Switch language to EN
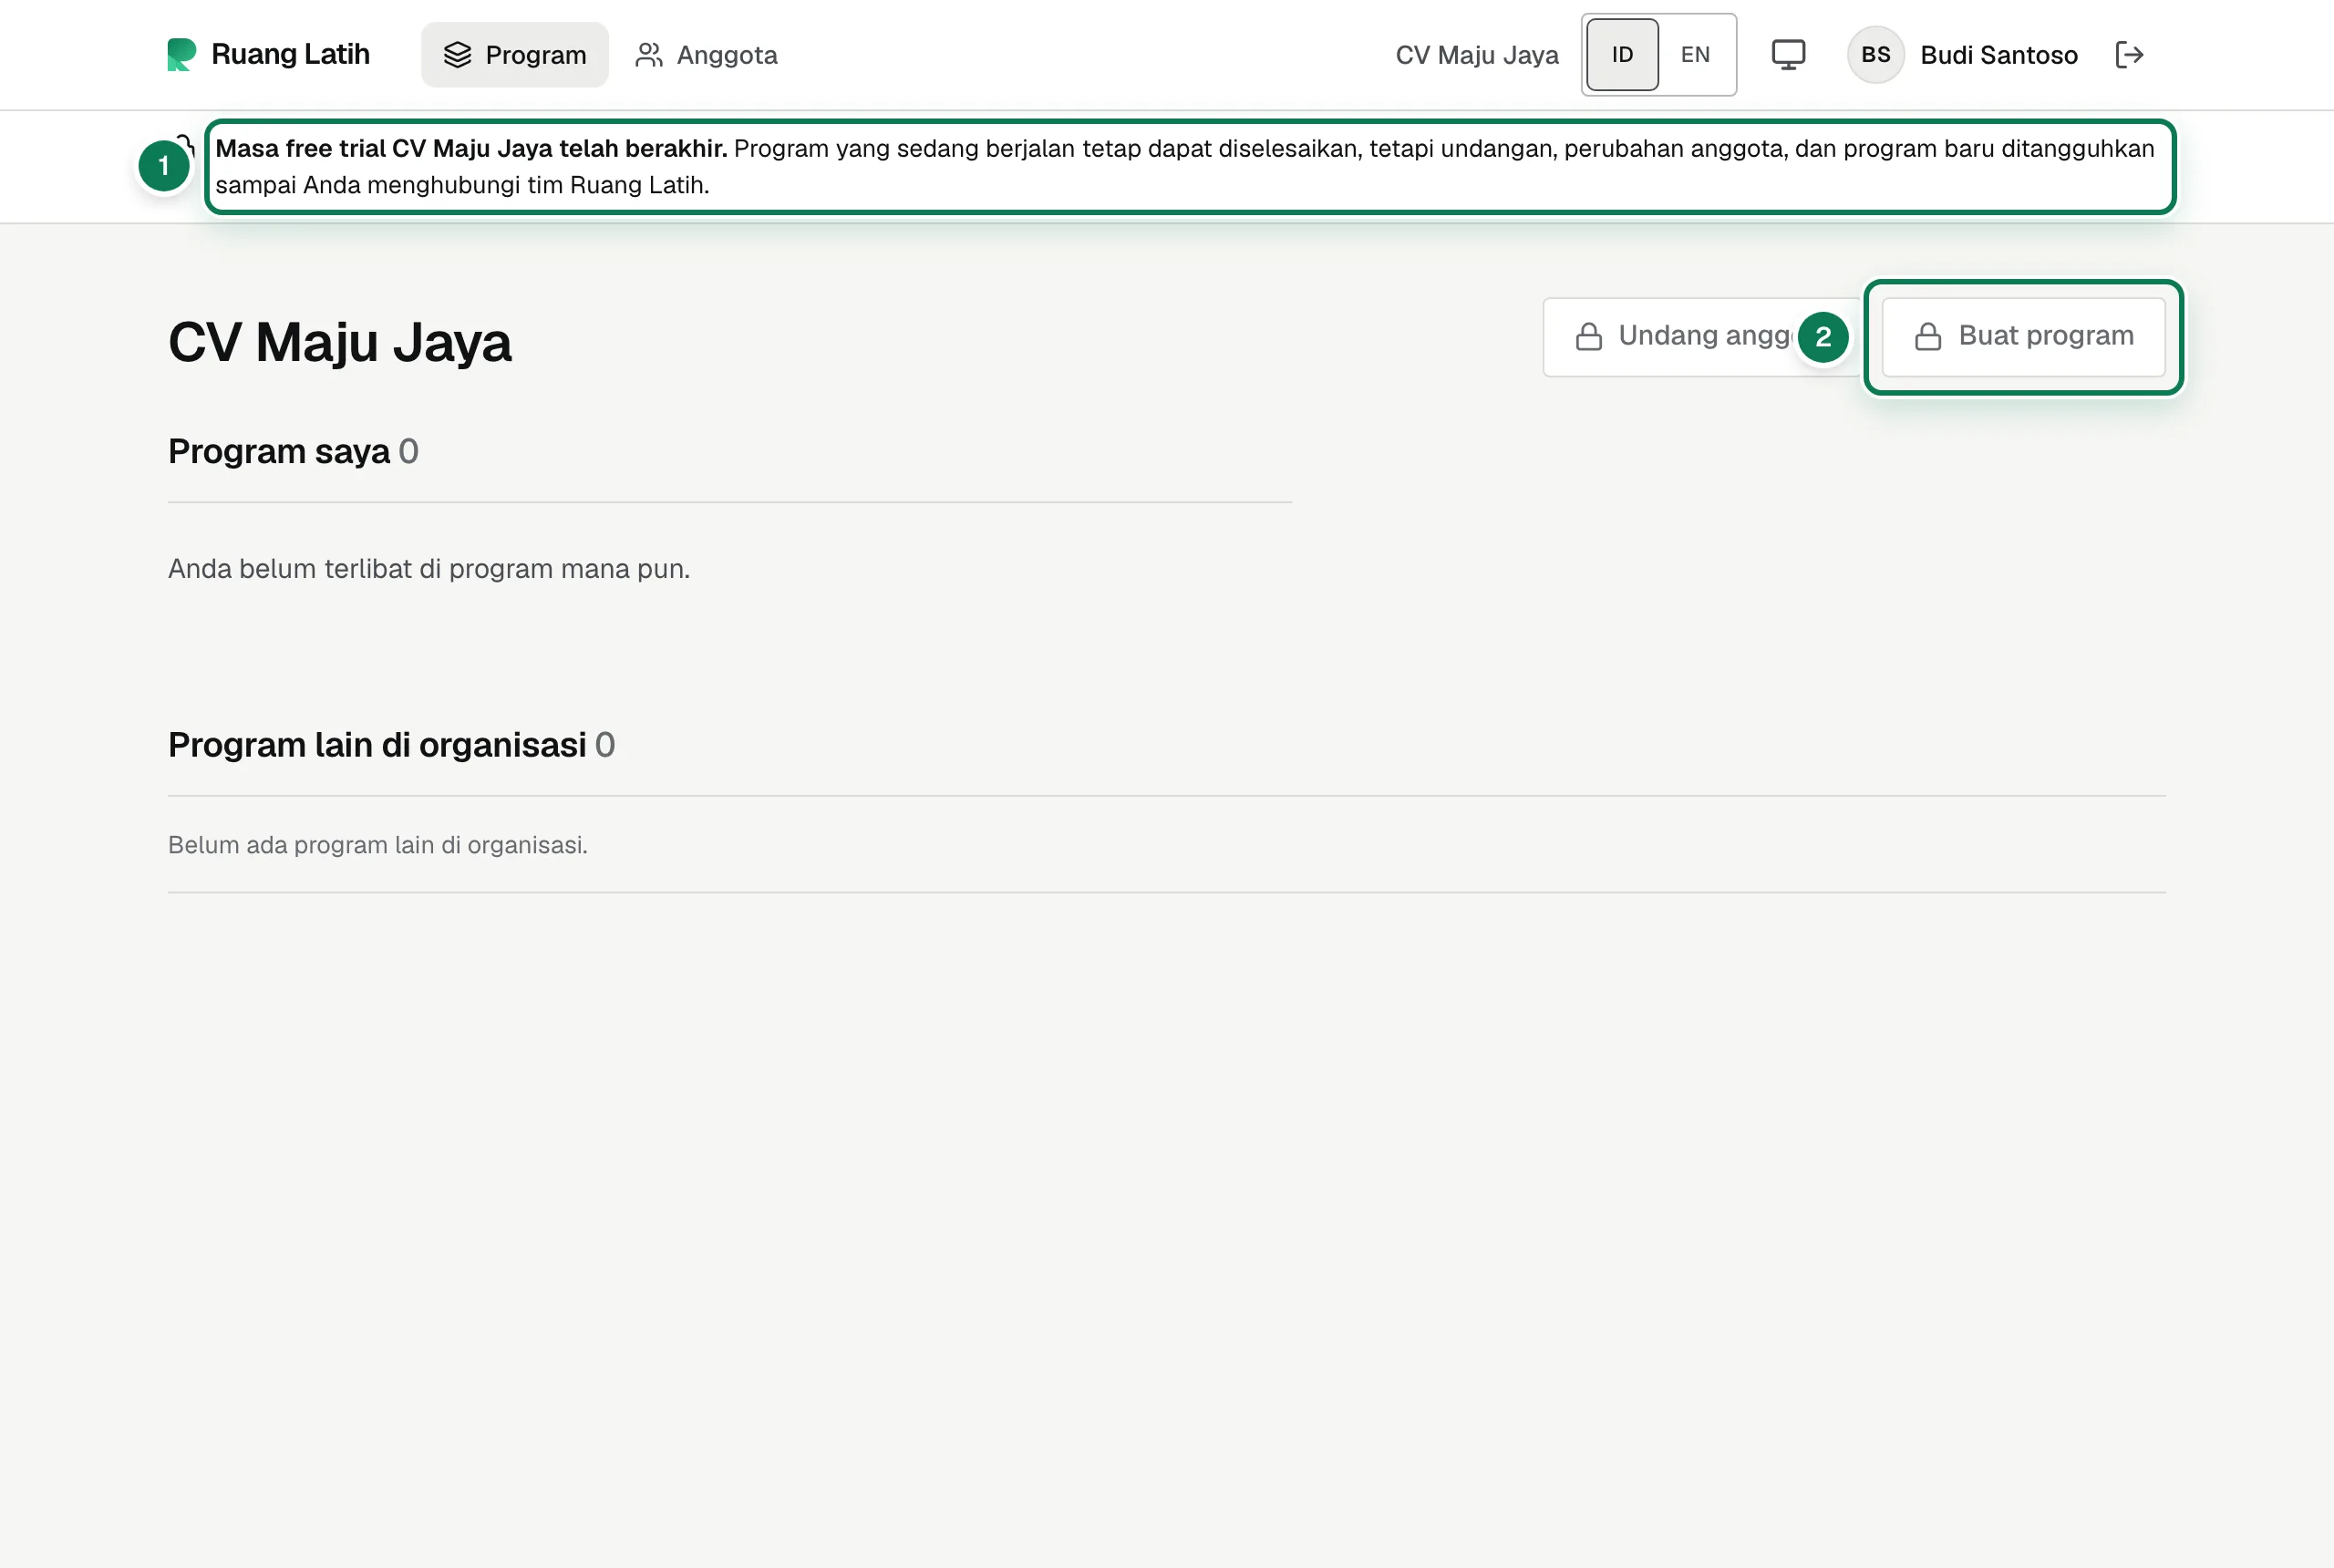This screenshot has height=1568, width=2334. tap(1694, 55)
